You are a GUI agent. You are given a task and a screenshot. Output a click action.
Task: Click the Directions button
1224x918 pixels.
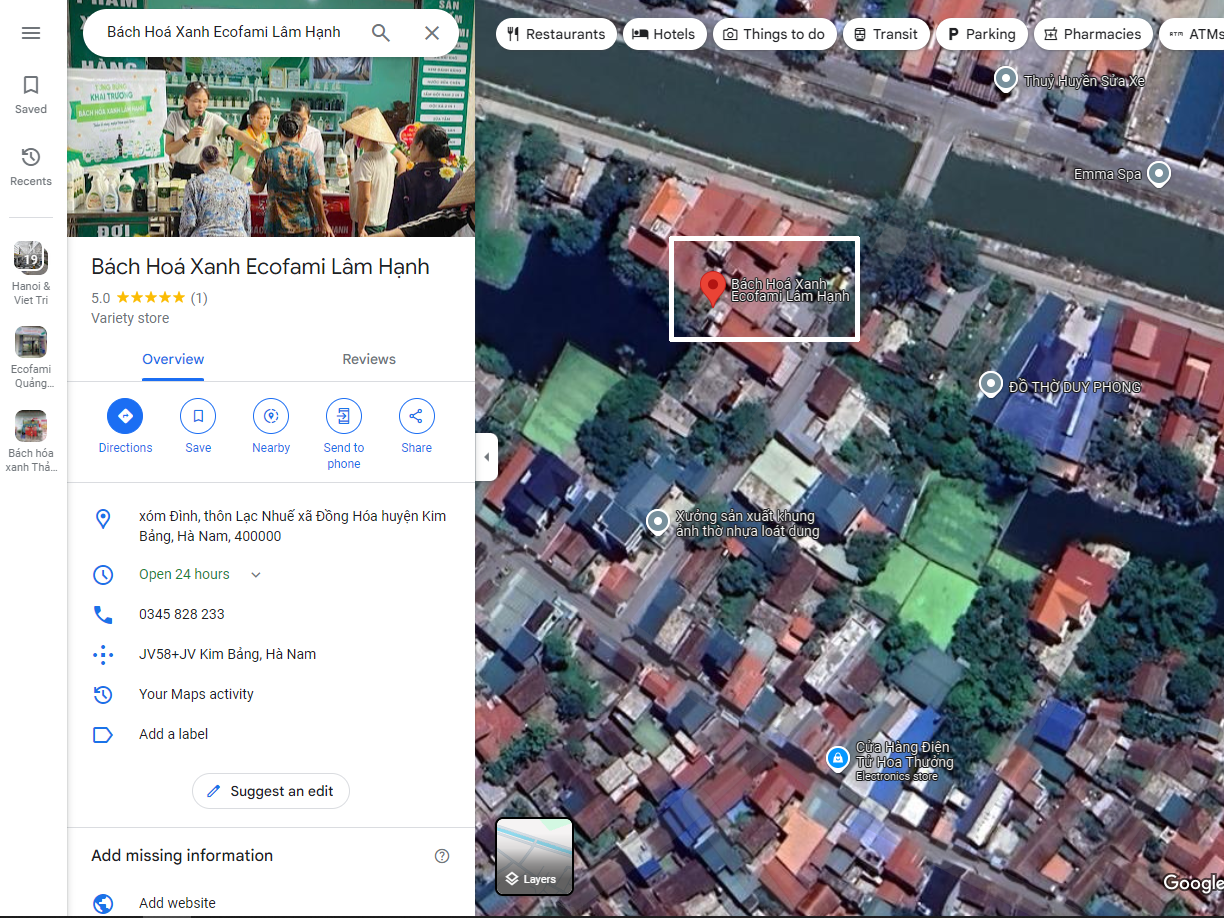pos(125,416)
